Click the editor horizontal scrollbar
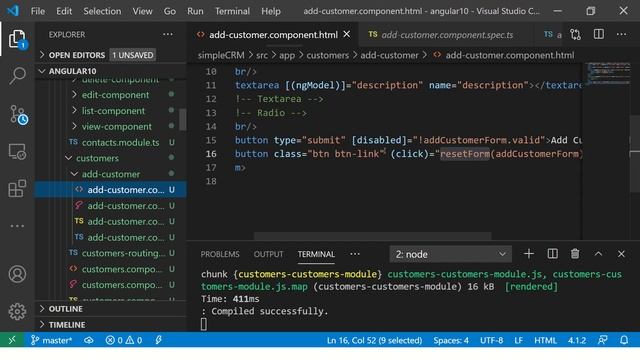This screenshot has width=640, height=360. coord(373,236)
